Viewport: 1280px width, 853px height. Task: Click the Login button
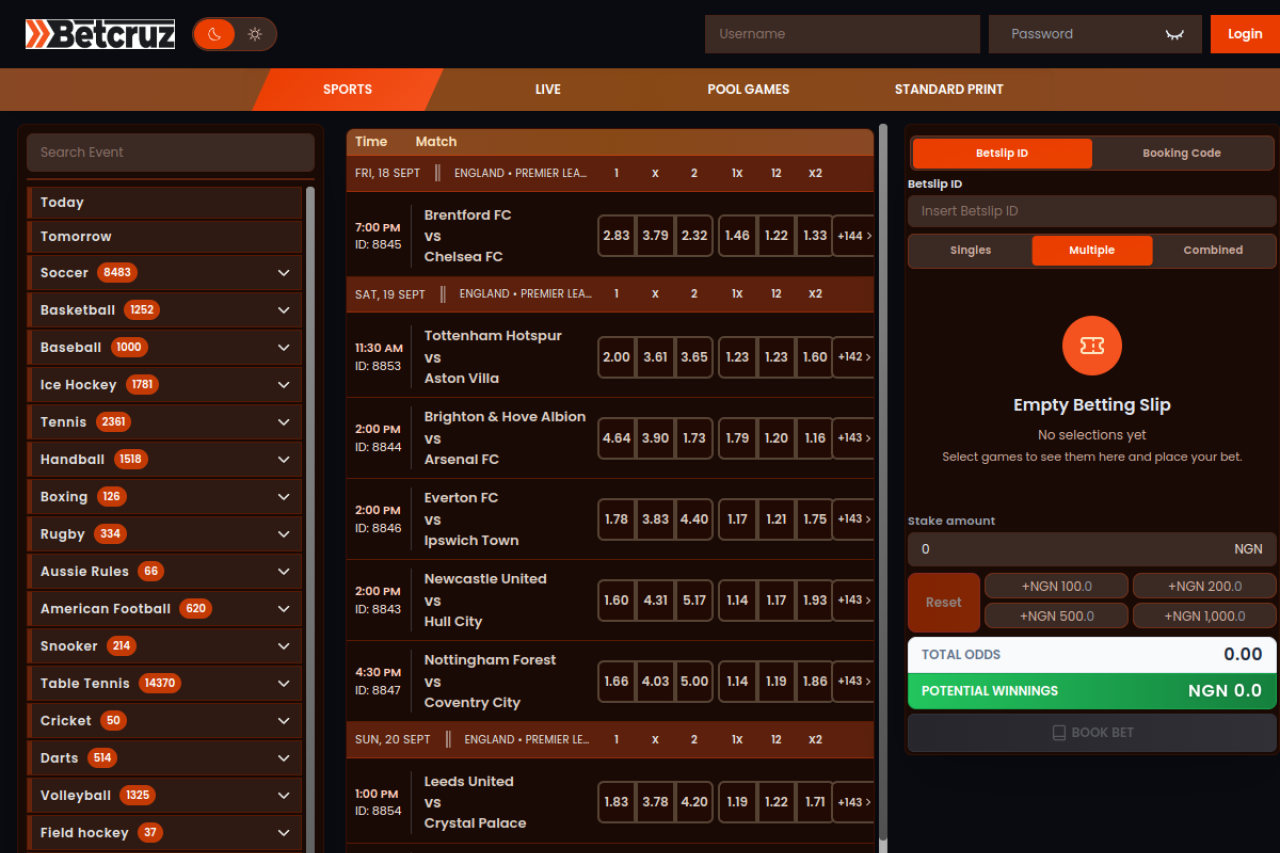(x=1245, y=34)
